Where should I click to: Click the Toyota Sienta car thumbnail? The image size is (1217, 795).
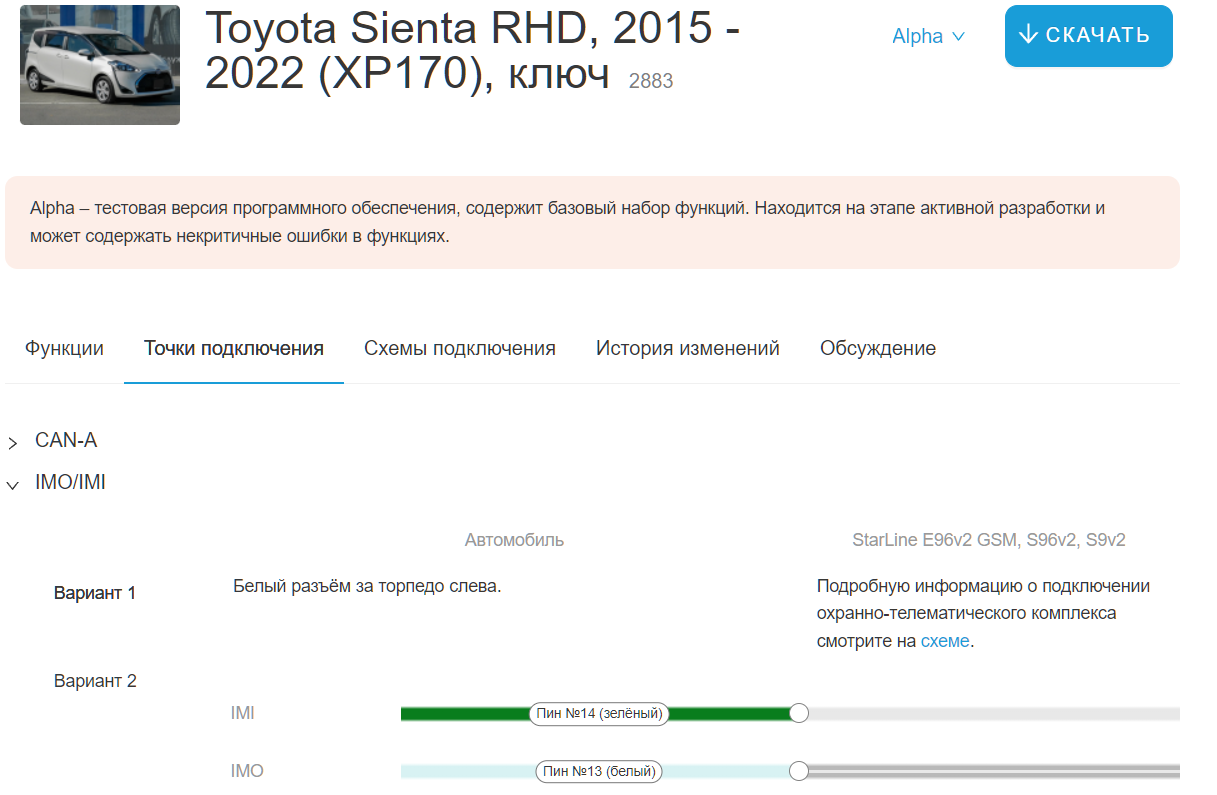click(100, 65)
